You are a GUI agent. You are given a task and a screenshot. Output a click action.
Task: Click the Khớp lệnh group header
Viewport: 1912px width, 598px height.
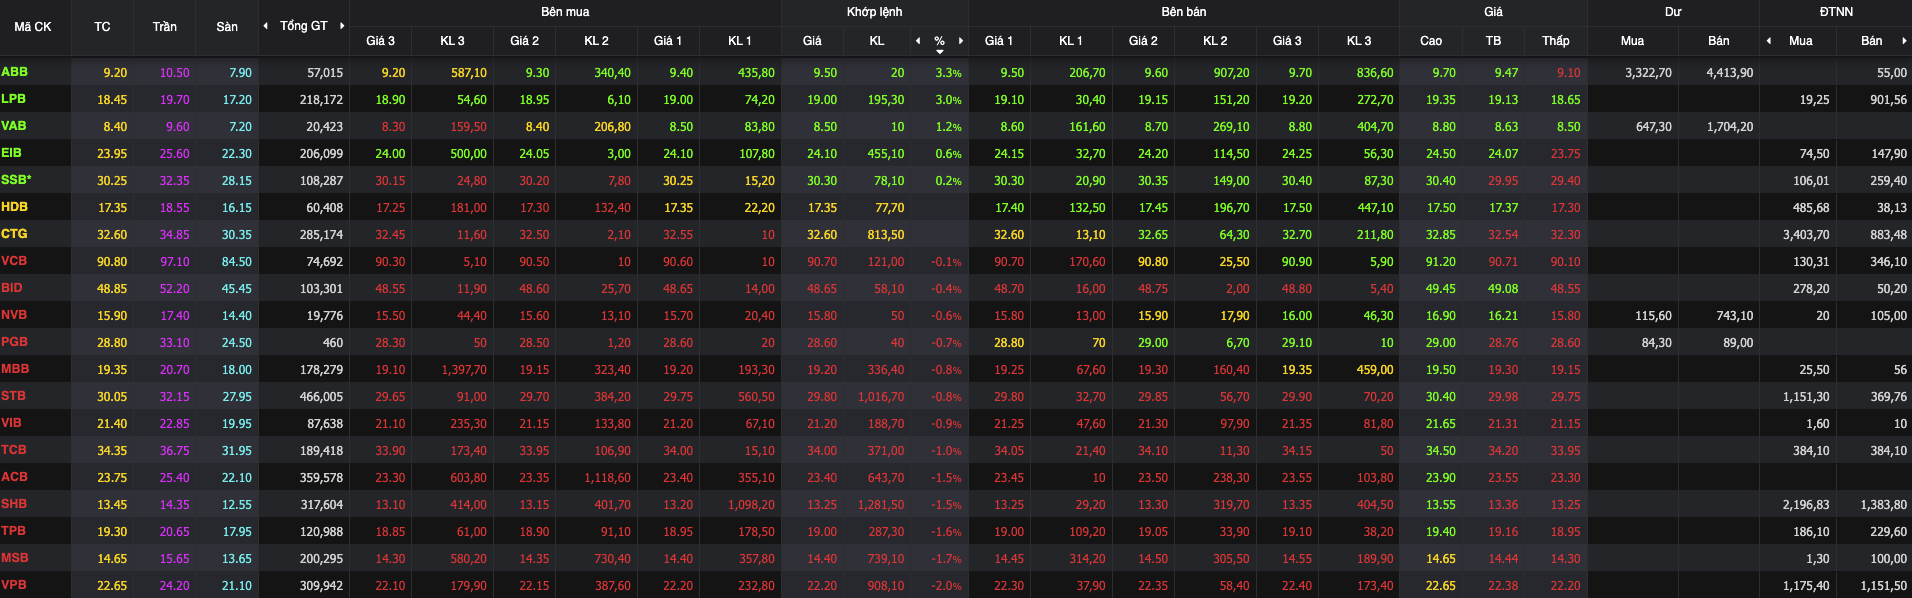click(875, 12)
